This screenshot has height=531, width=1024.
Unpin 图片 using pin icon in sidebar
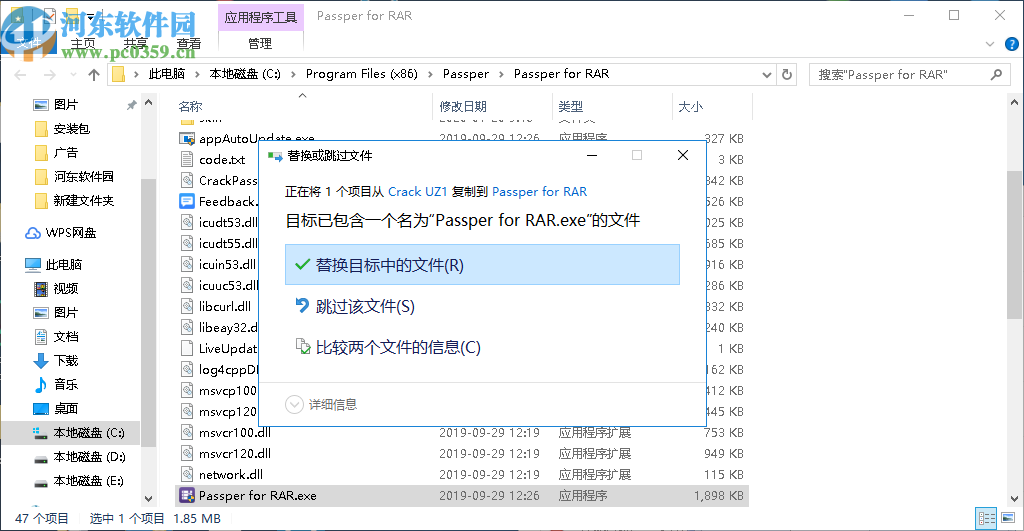pos(131,105)
